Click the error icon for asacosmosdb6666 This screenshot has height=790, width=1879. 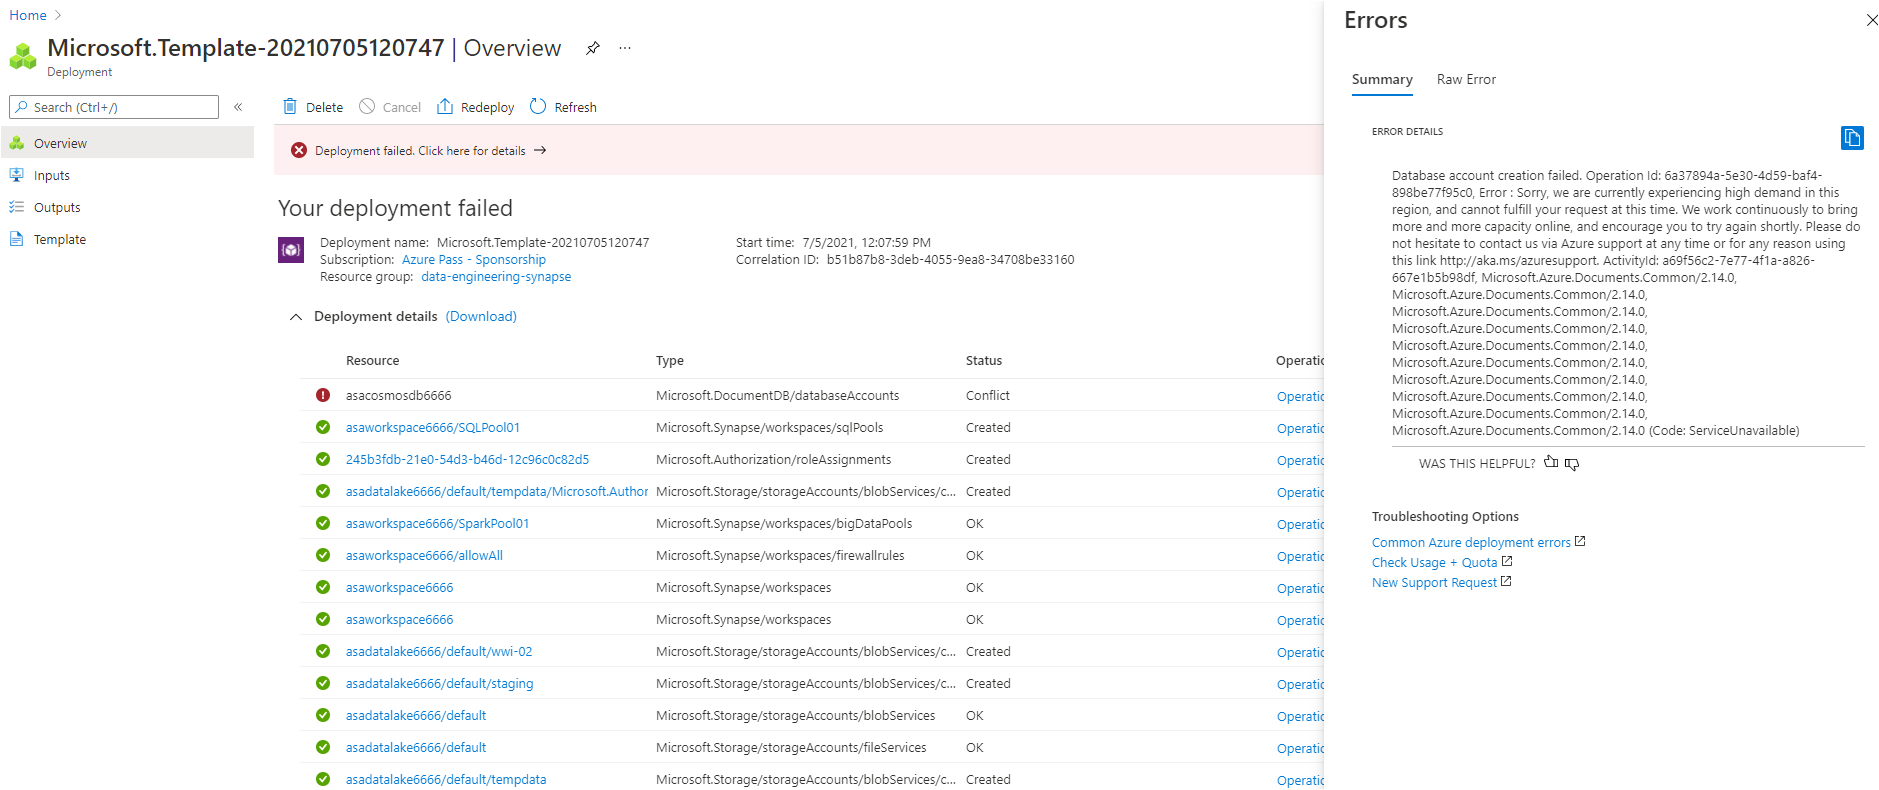click(x=323, y=395)
